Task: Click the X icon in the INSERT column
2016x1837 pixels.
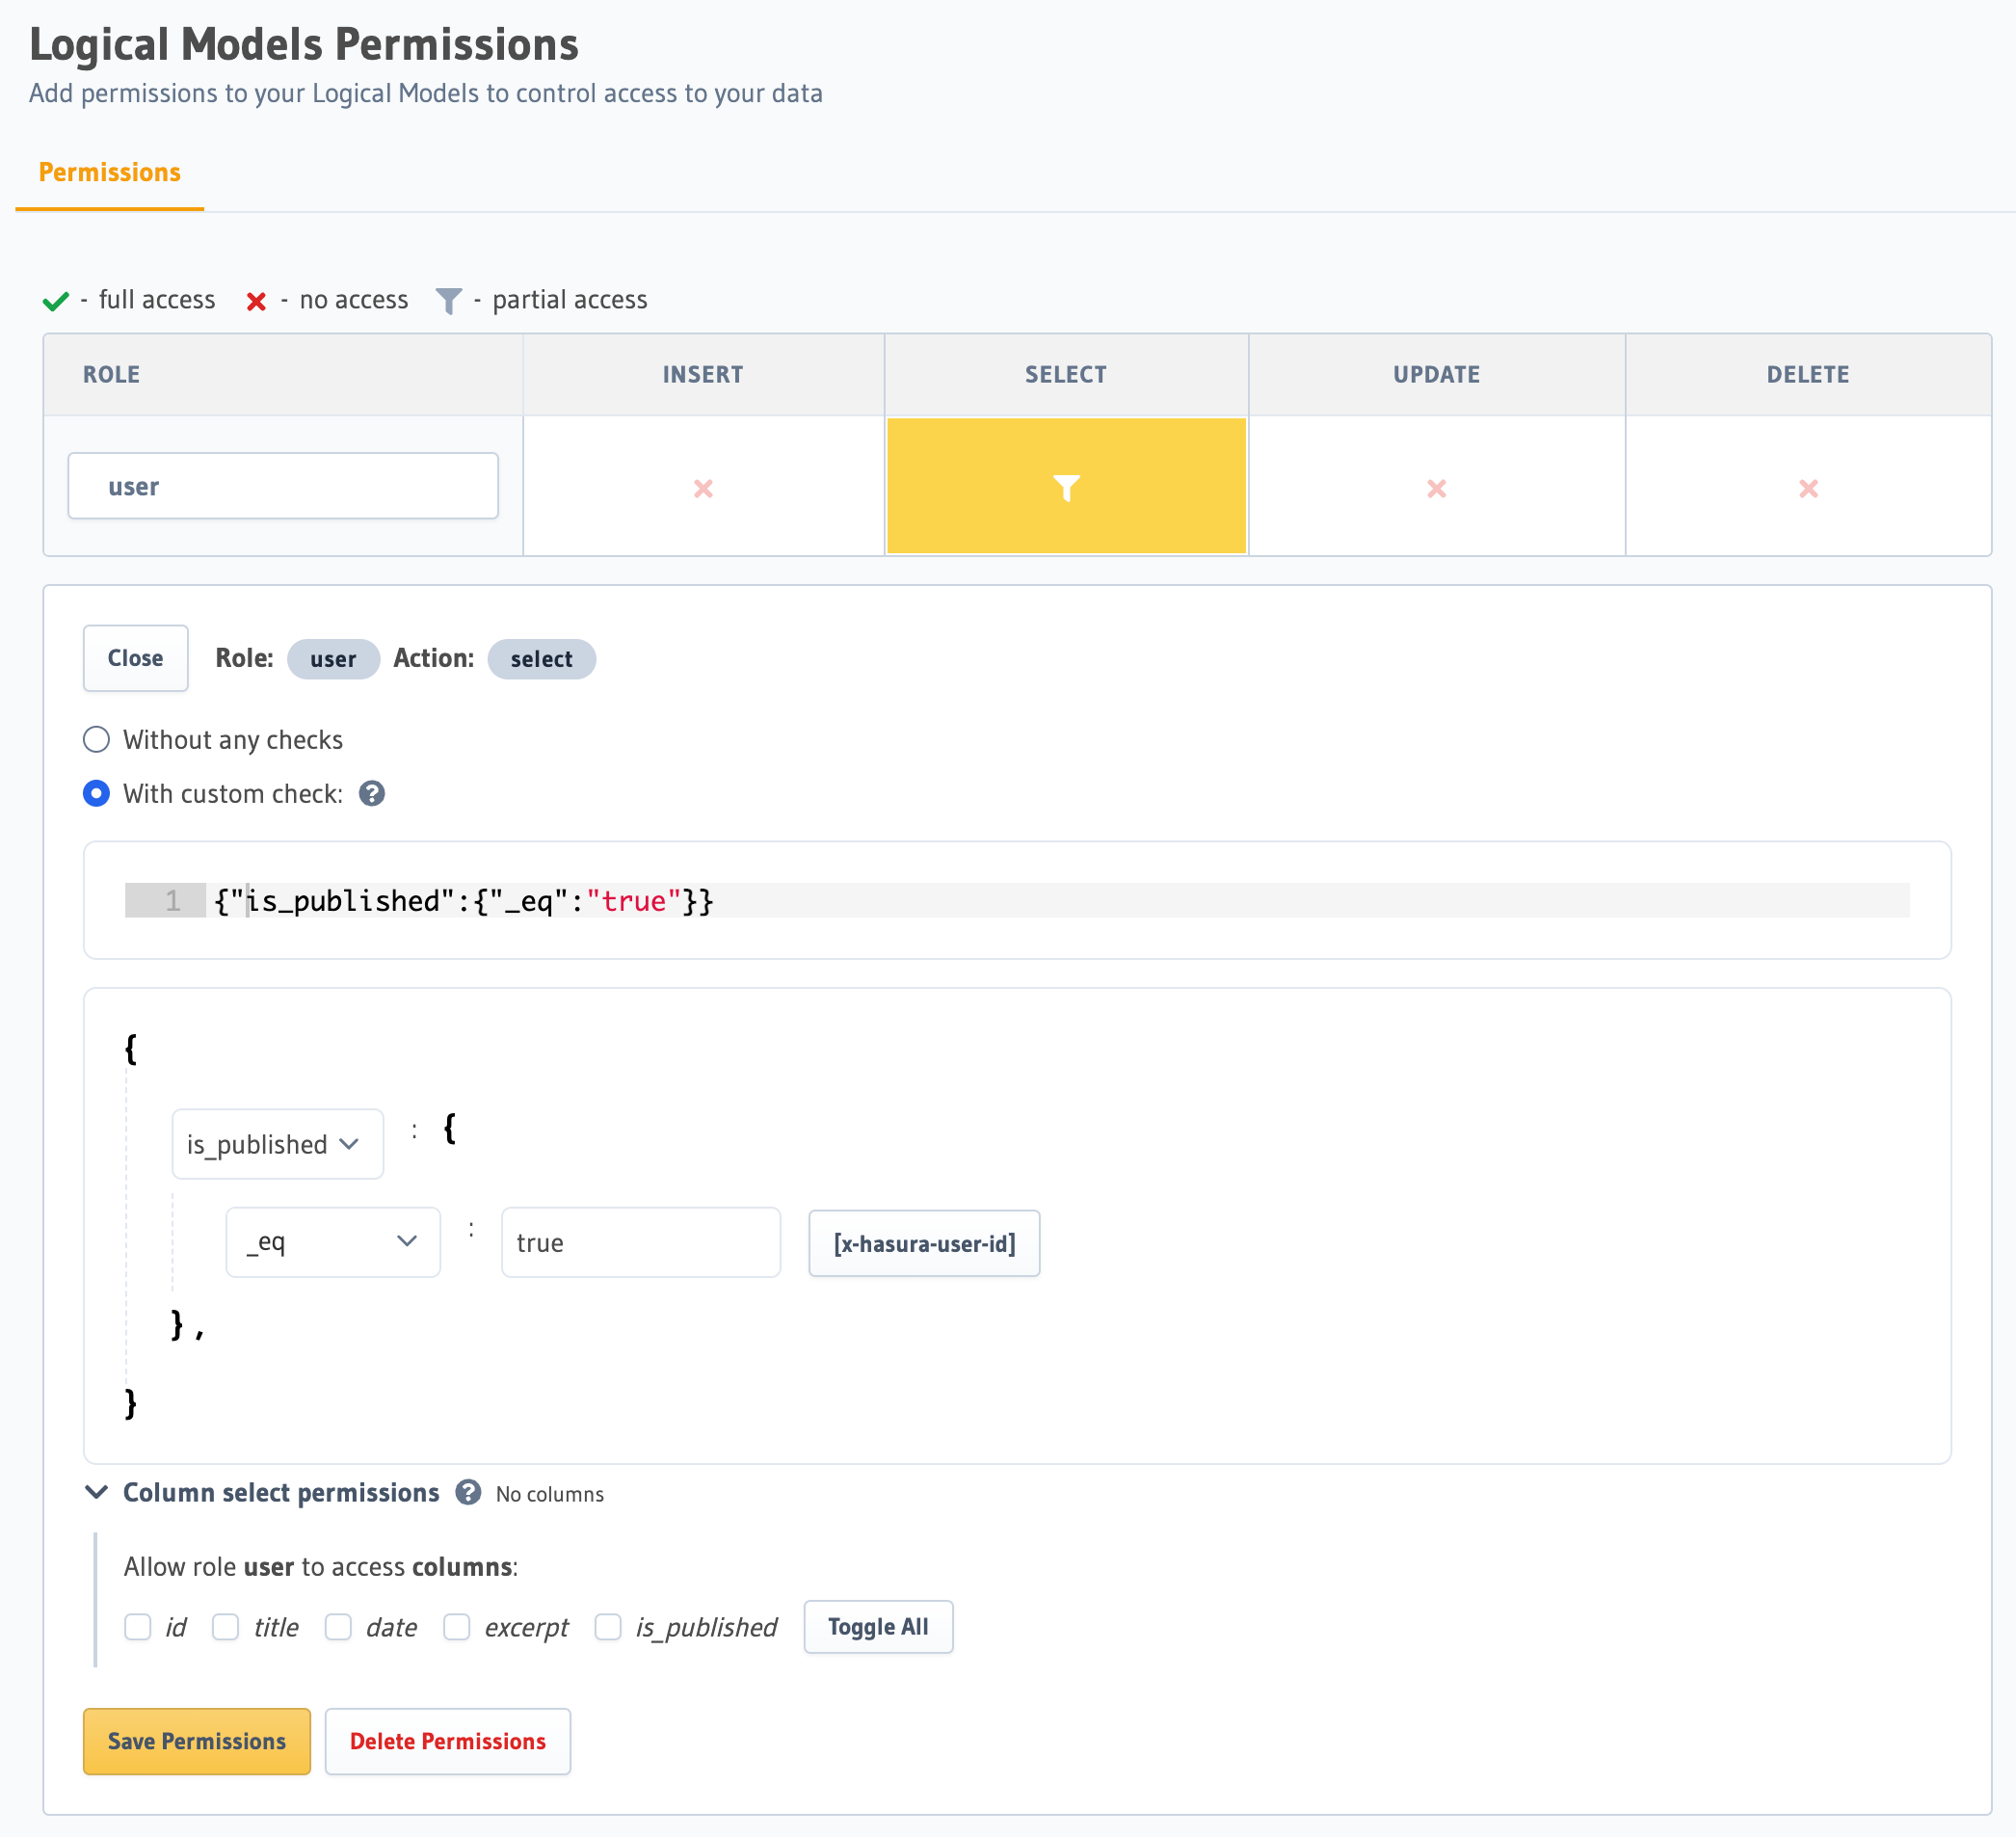Action: (x=703, y=488)
